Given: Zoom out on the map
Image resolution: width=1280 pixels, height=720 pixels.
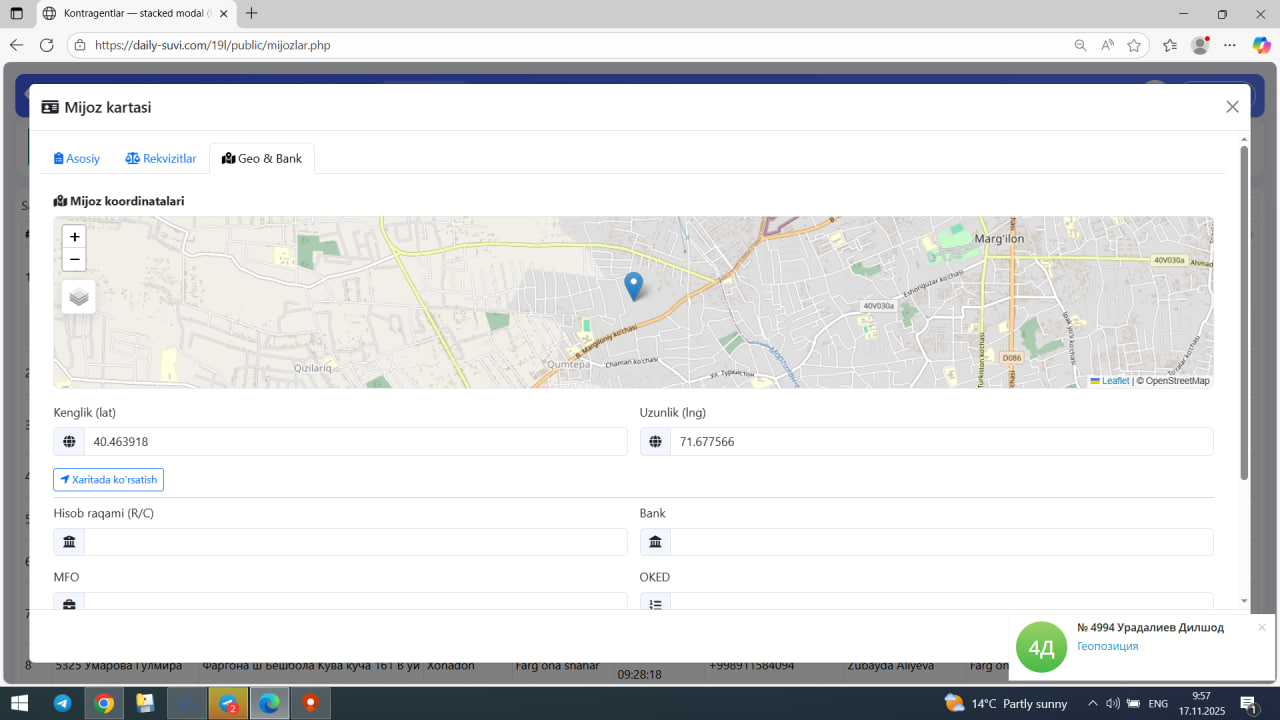Looking at the screenshot, I should click(x=74, y=260).
